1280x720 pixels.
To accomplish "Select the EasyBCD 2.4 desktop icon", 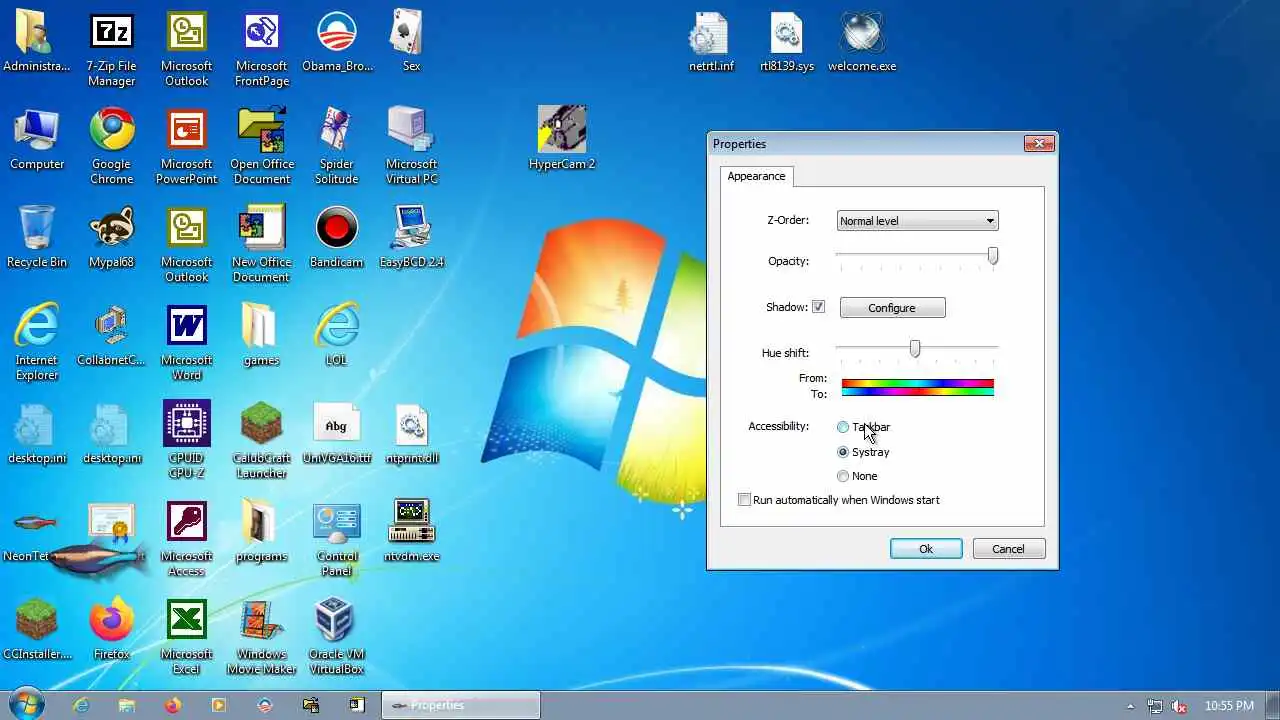I will tap(411, 238).
